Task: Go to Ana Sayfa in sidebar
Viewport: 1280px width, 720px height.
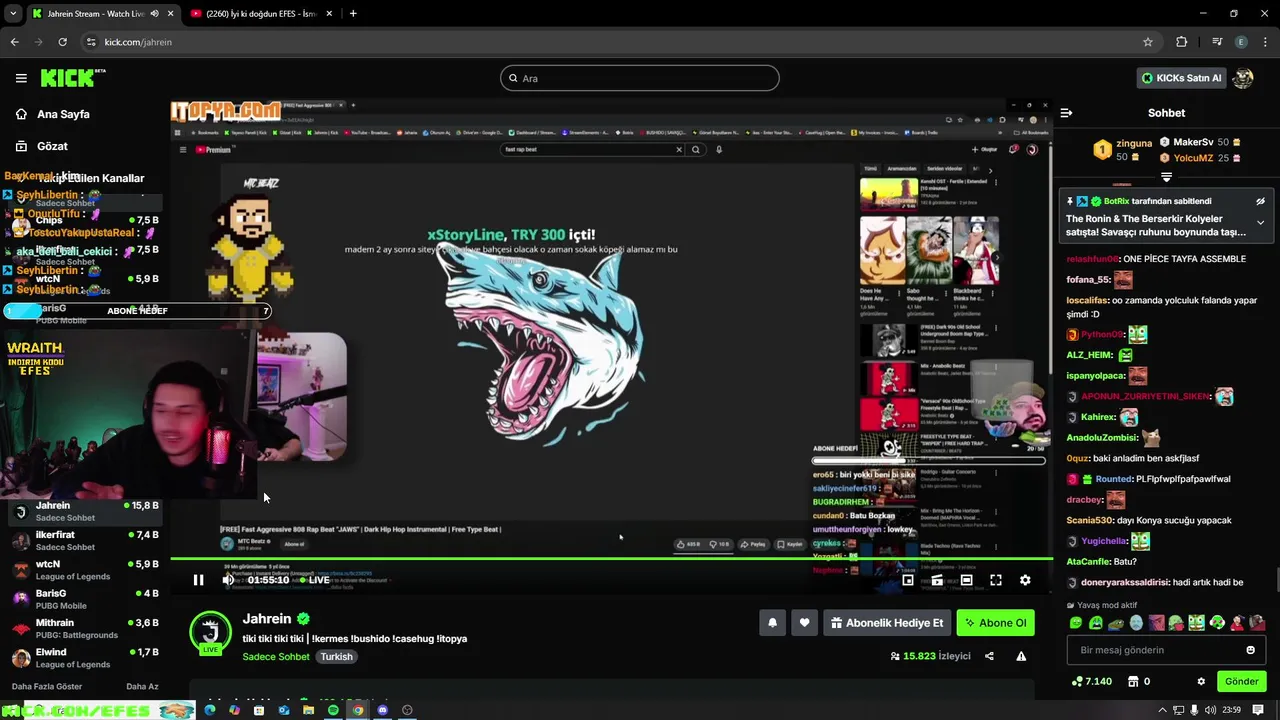Action: (52, 114)
